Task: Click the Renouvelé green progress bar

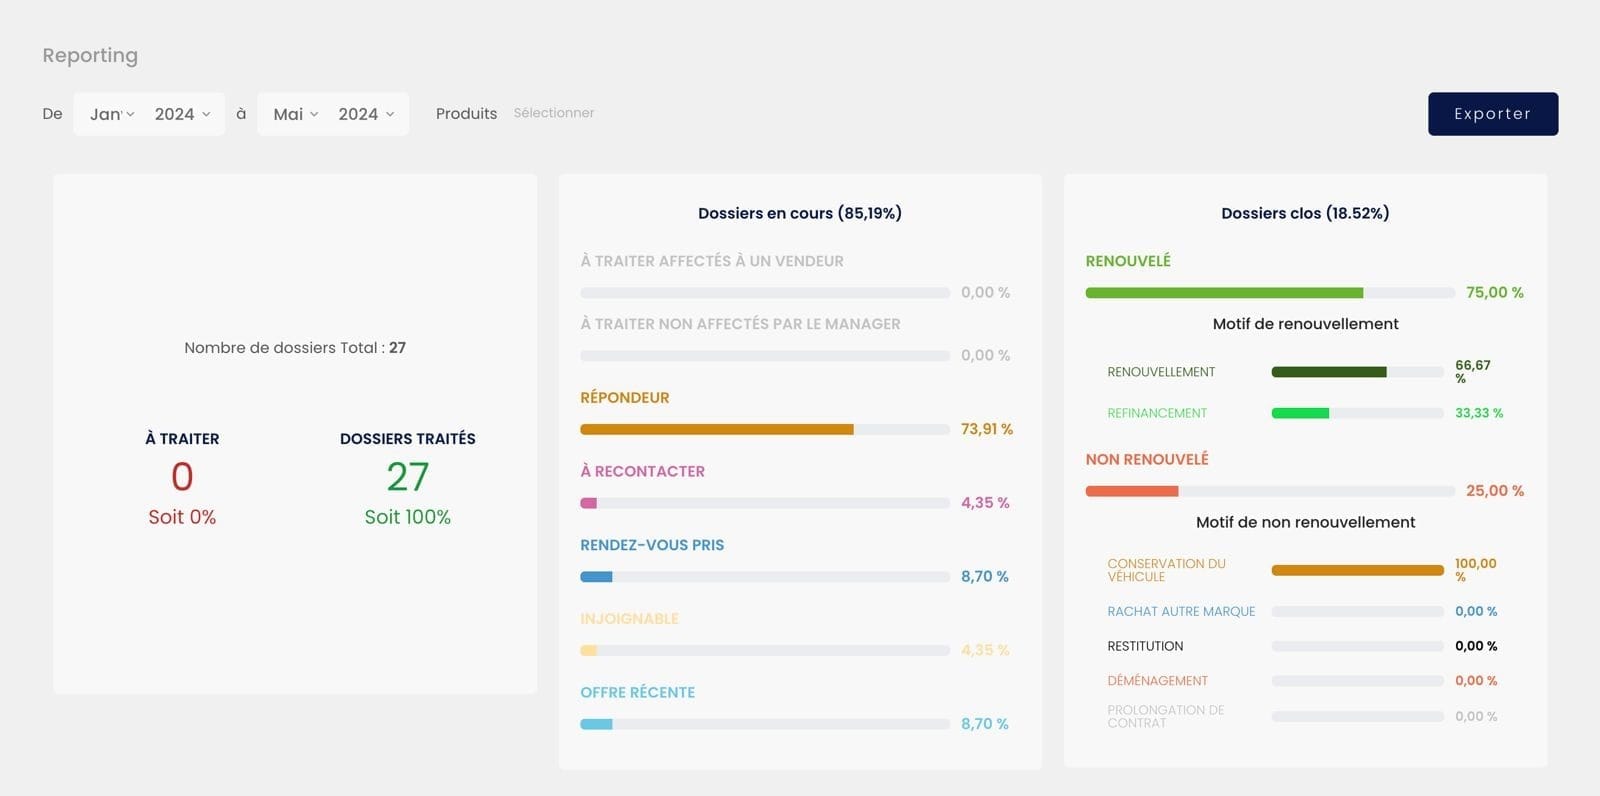Action: pos(1269,293)
